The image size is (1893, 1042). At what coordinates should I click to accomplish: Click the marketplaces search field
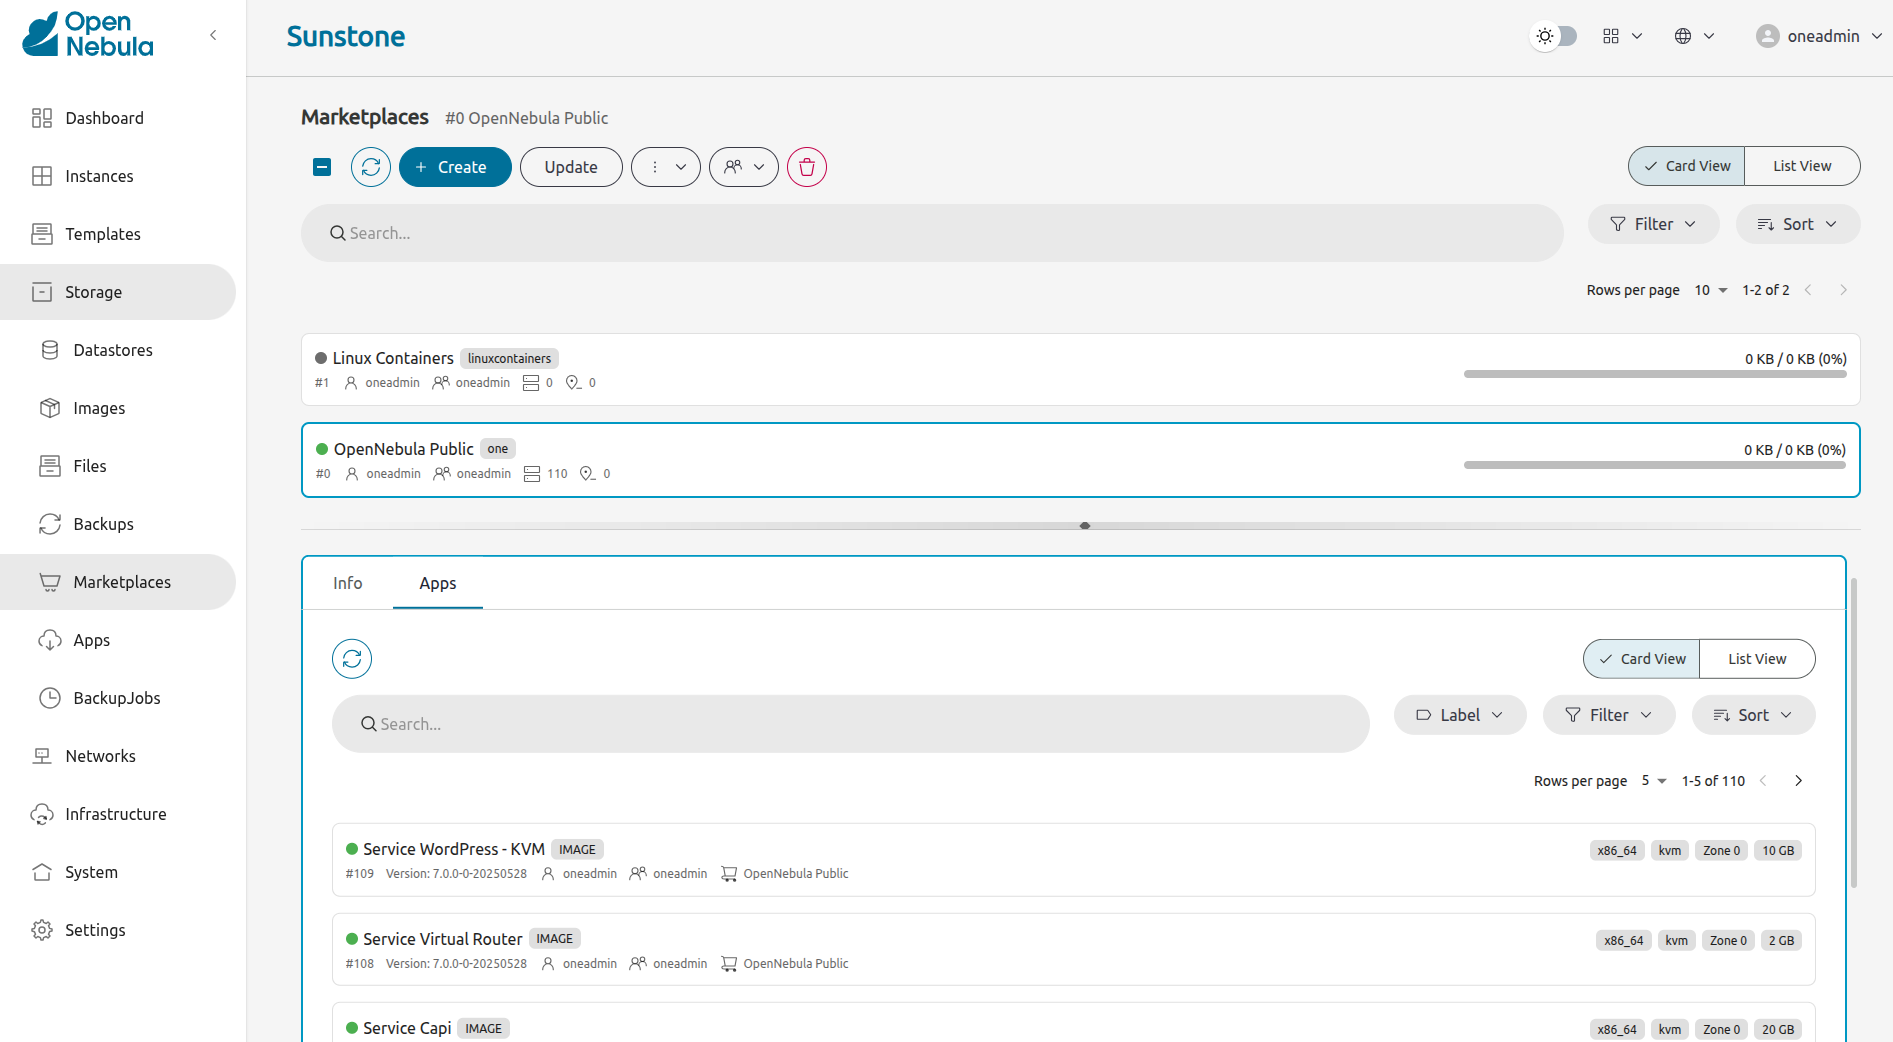pyautogui.click(x=932, y=233)
